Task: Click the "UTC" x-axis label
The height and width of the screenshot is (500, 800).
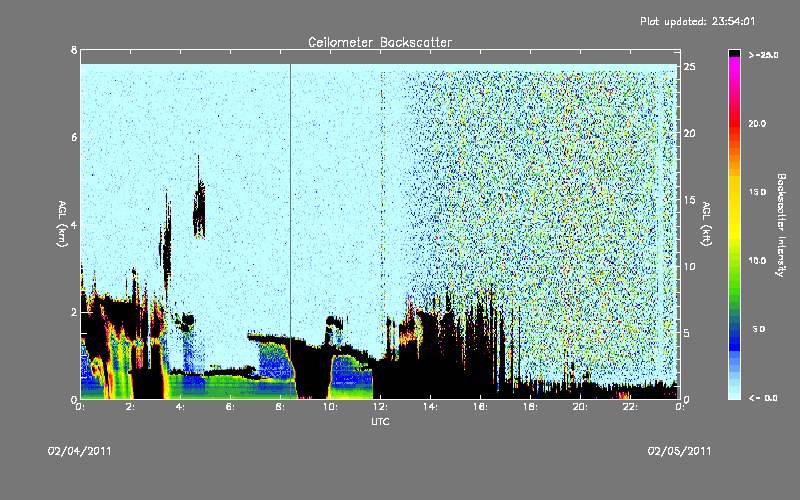Action: [x=380, y=421]
